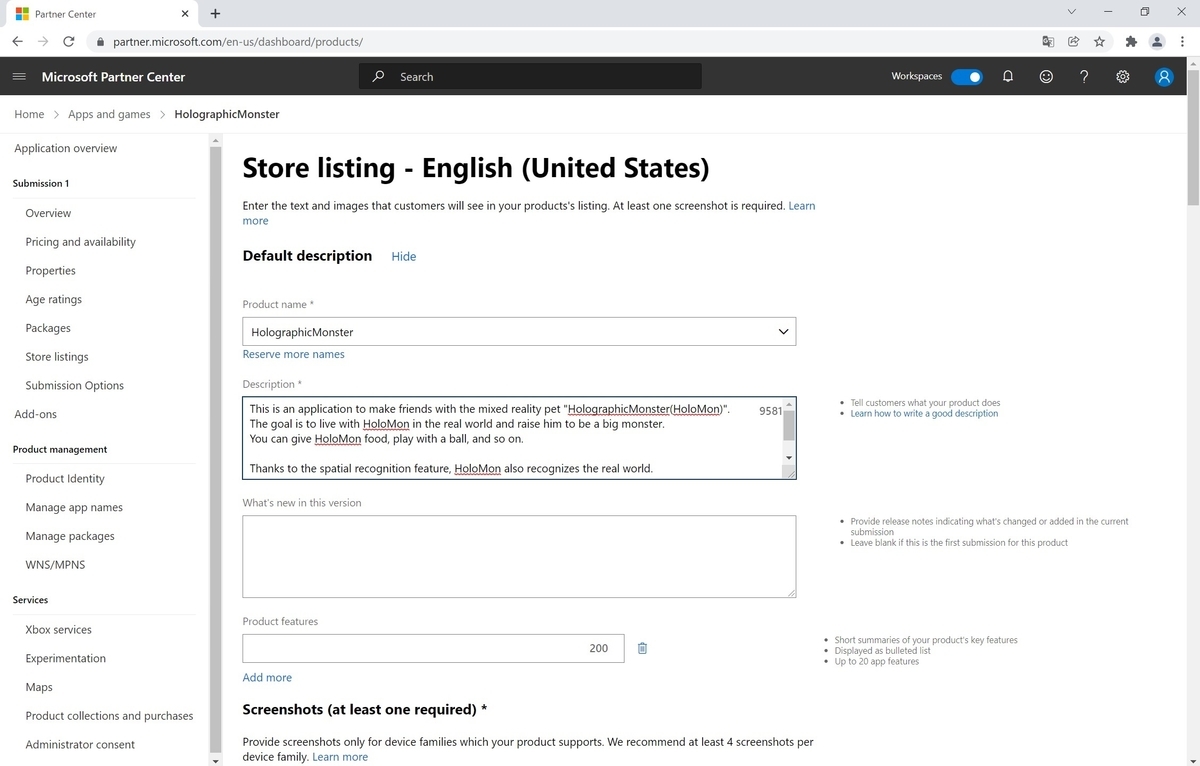Viewport: 1200px width, 766px height.
Task: Click the Apps and games breadcrumb
Action: pyautogui.click(x=109, y=114)
